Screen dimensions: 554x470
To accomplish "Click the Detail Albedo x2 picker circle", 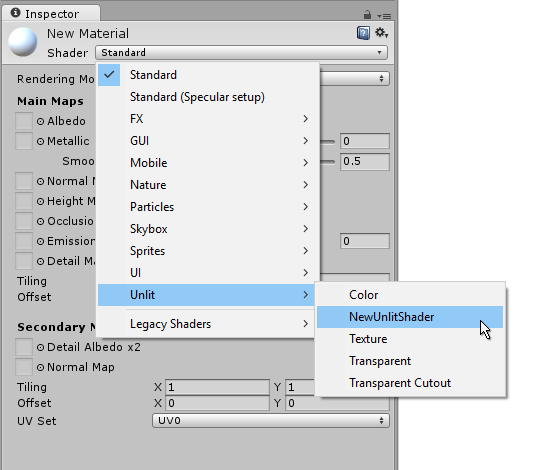I will point(41,348).
